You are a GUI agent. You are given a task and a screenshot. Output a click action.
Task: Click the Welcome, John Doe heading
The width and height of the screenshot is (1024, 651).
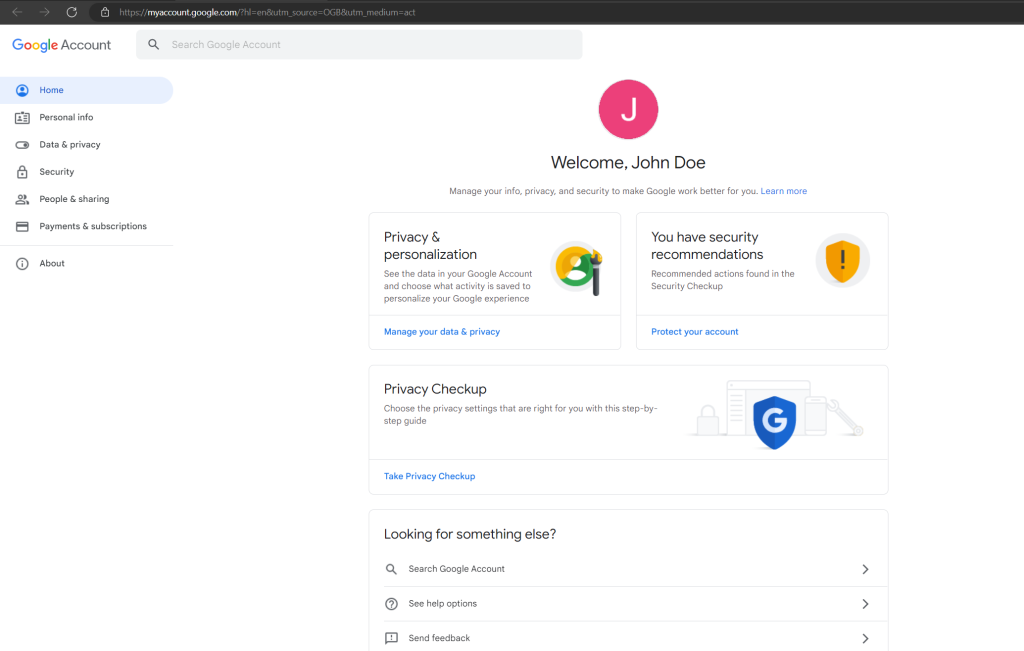point(628,163)
